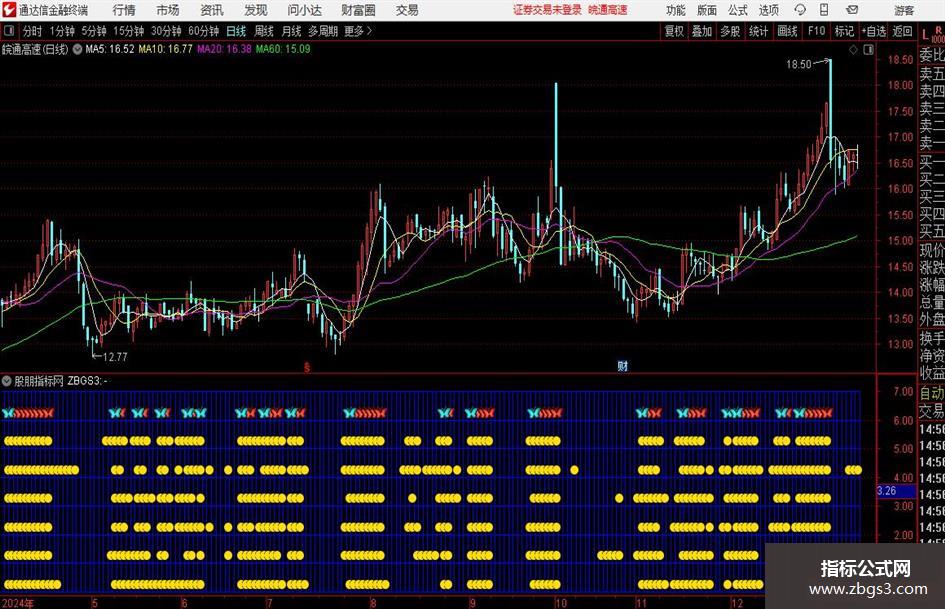Click the 通达信 red logo icon
Image resolution: width=945 pixels, height=609 pixels.
click(x=9, y=10)
